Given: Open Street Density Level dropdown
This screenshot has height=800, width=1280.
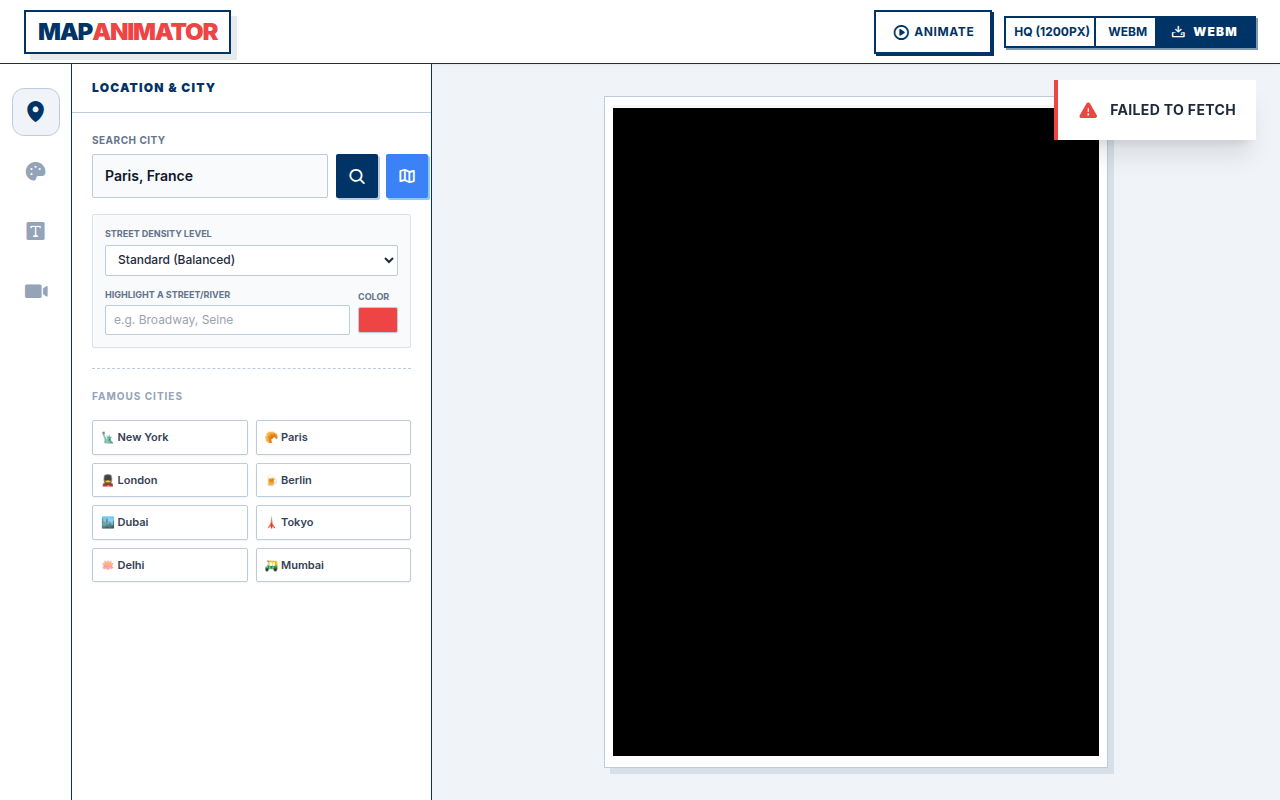Looking at the screenshot, I should 251,260.
